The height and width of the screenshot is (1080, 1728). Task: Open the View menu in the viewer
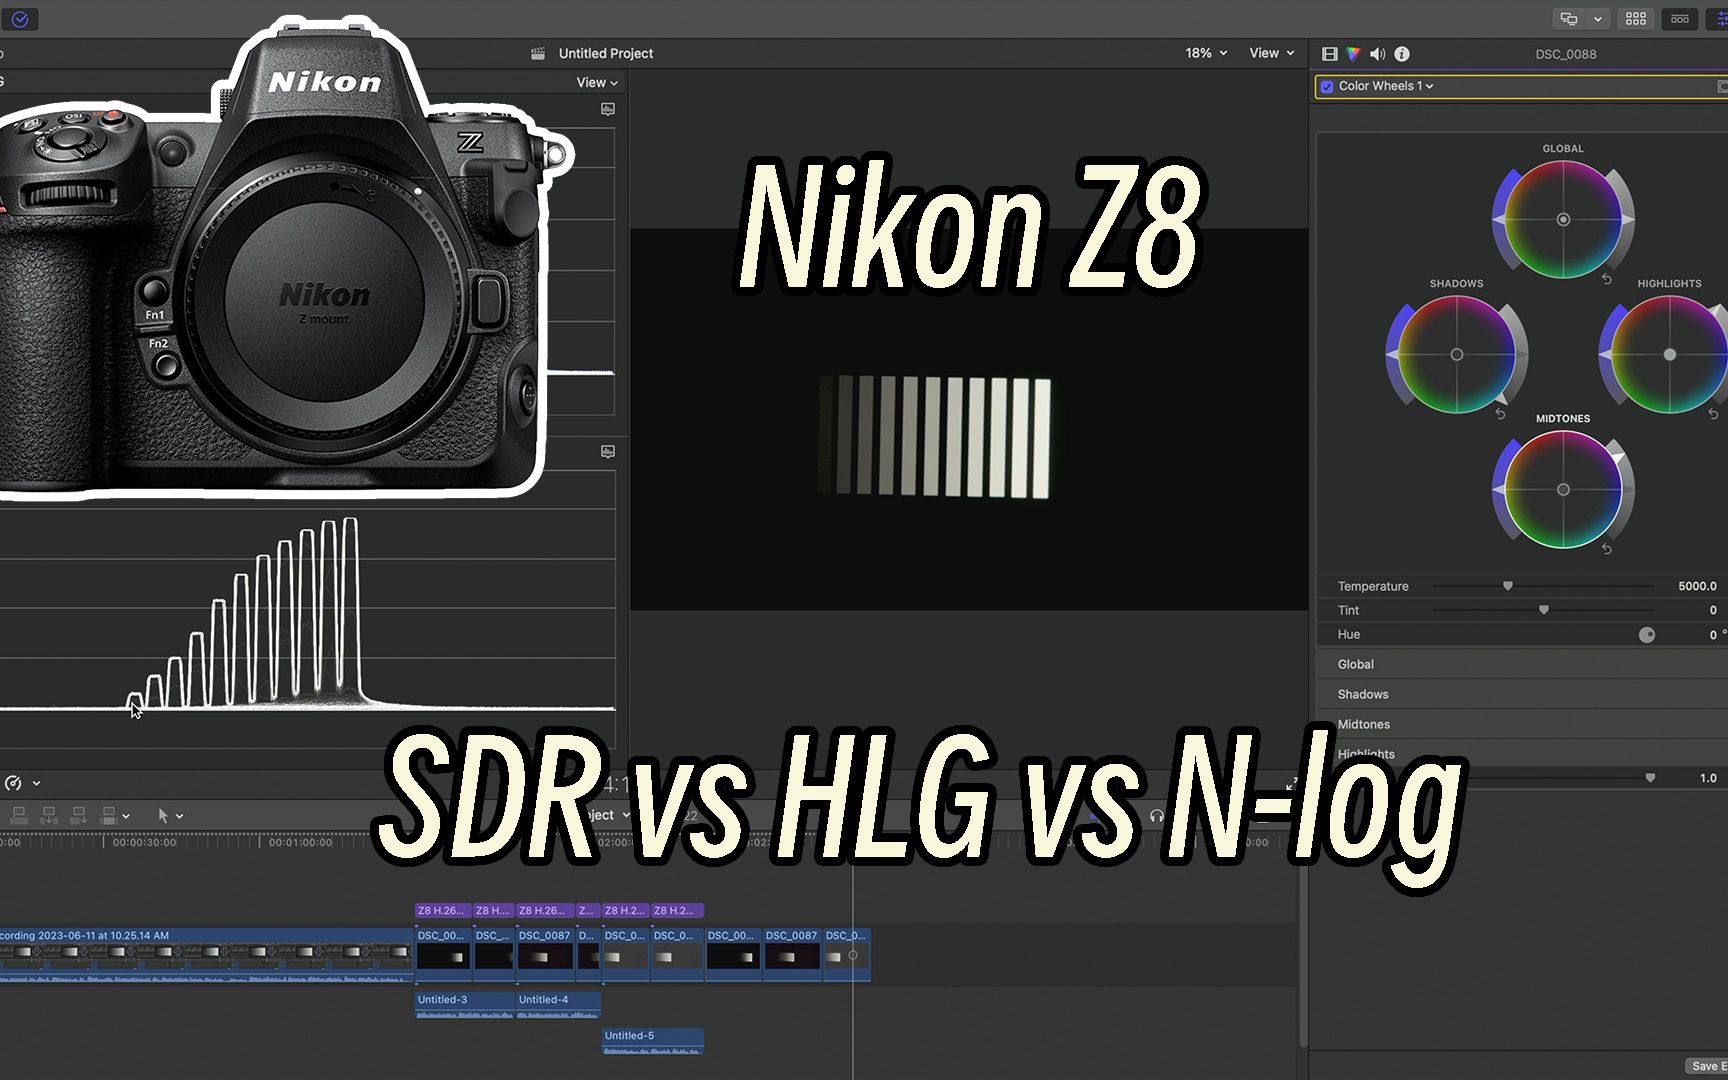tap(1271, 52)
